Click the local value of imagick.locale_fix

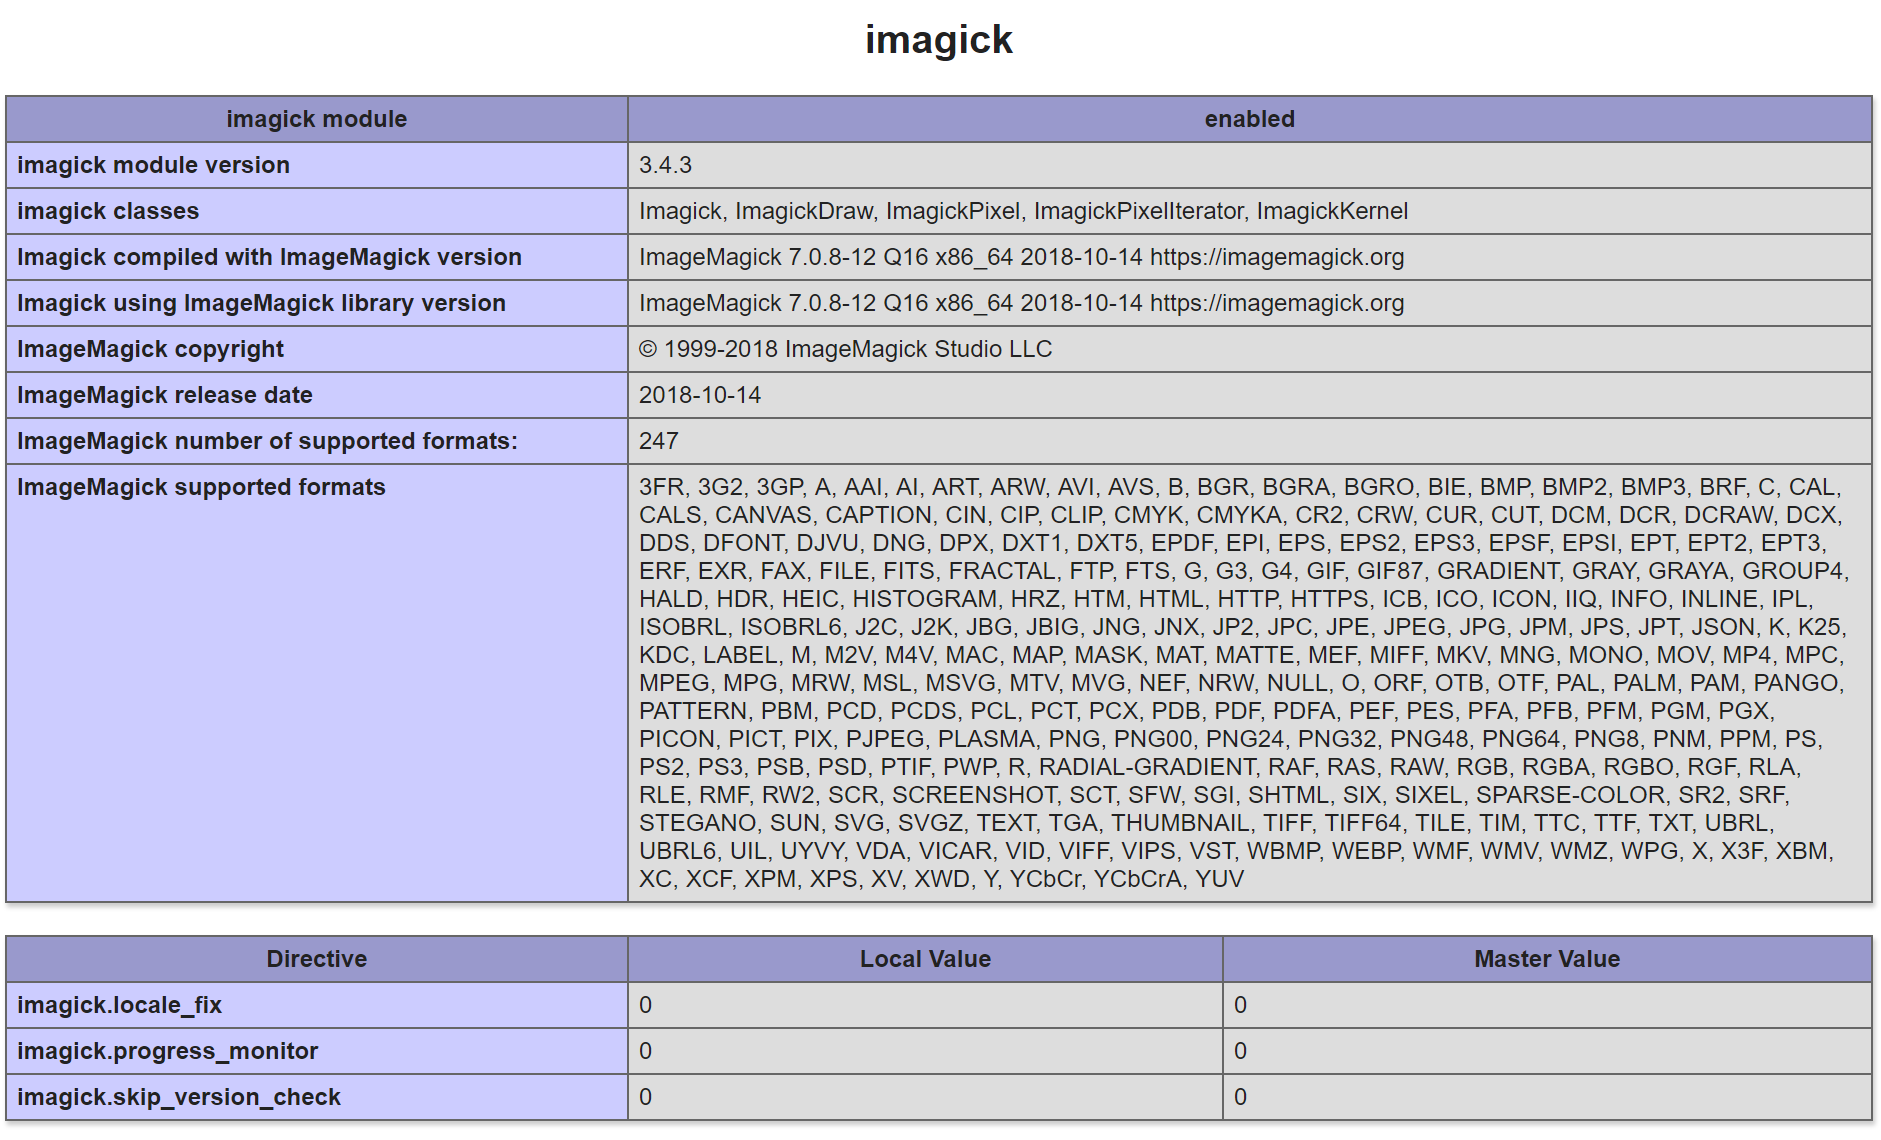click(x=645, y=1005)
